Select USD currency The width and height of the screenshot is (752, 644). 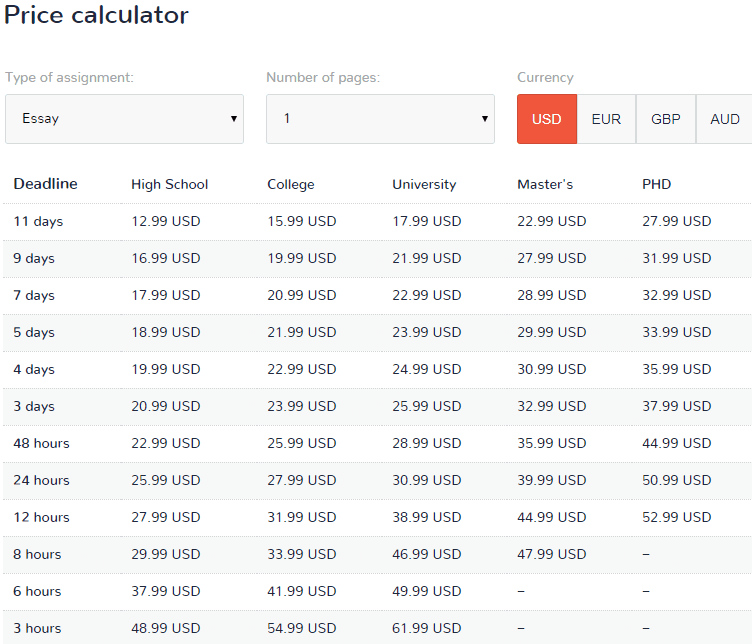[547, 119]
